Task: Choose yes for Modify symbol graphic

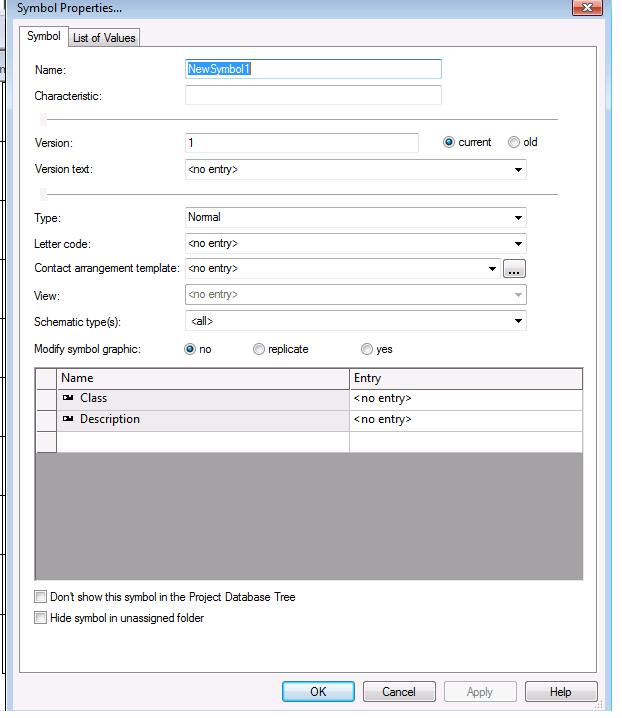Action: (x=366, y=349)
